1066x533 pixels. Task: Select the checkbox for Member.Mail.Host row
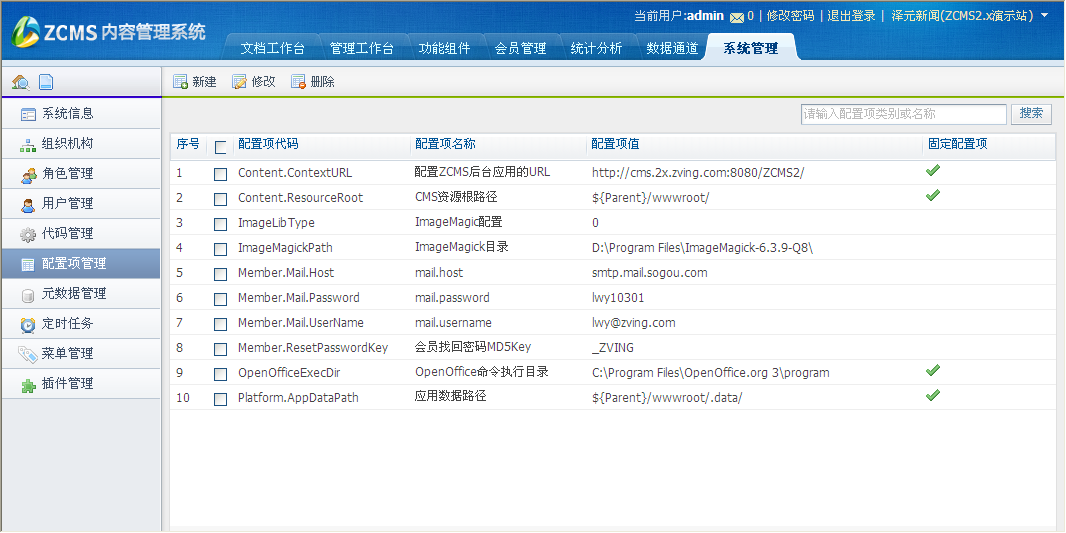(220, 274)
